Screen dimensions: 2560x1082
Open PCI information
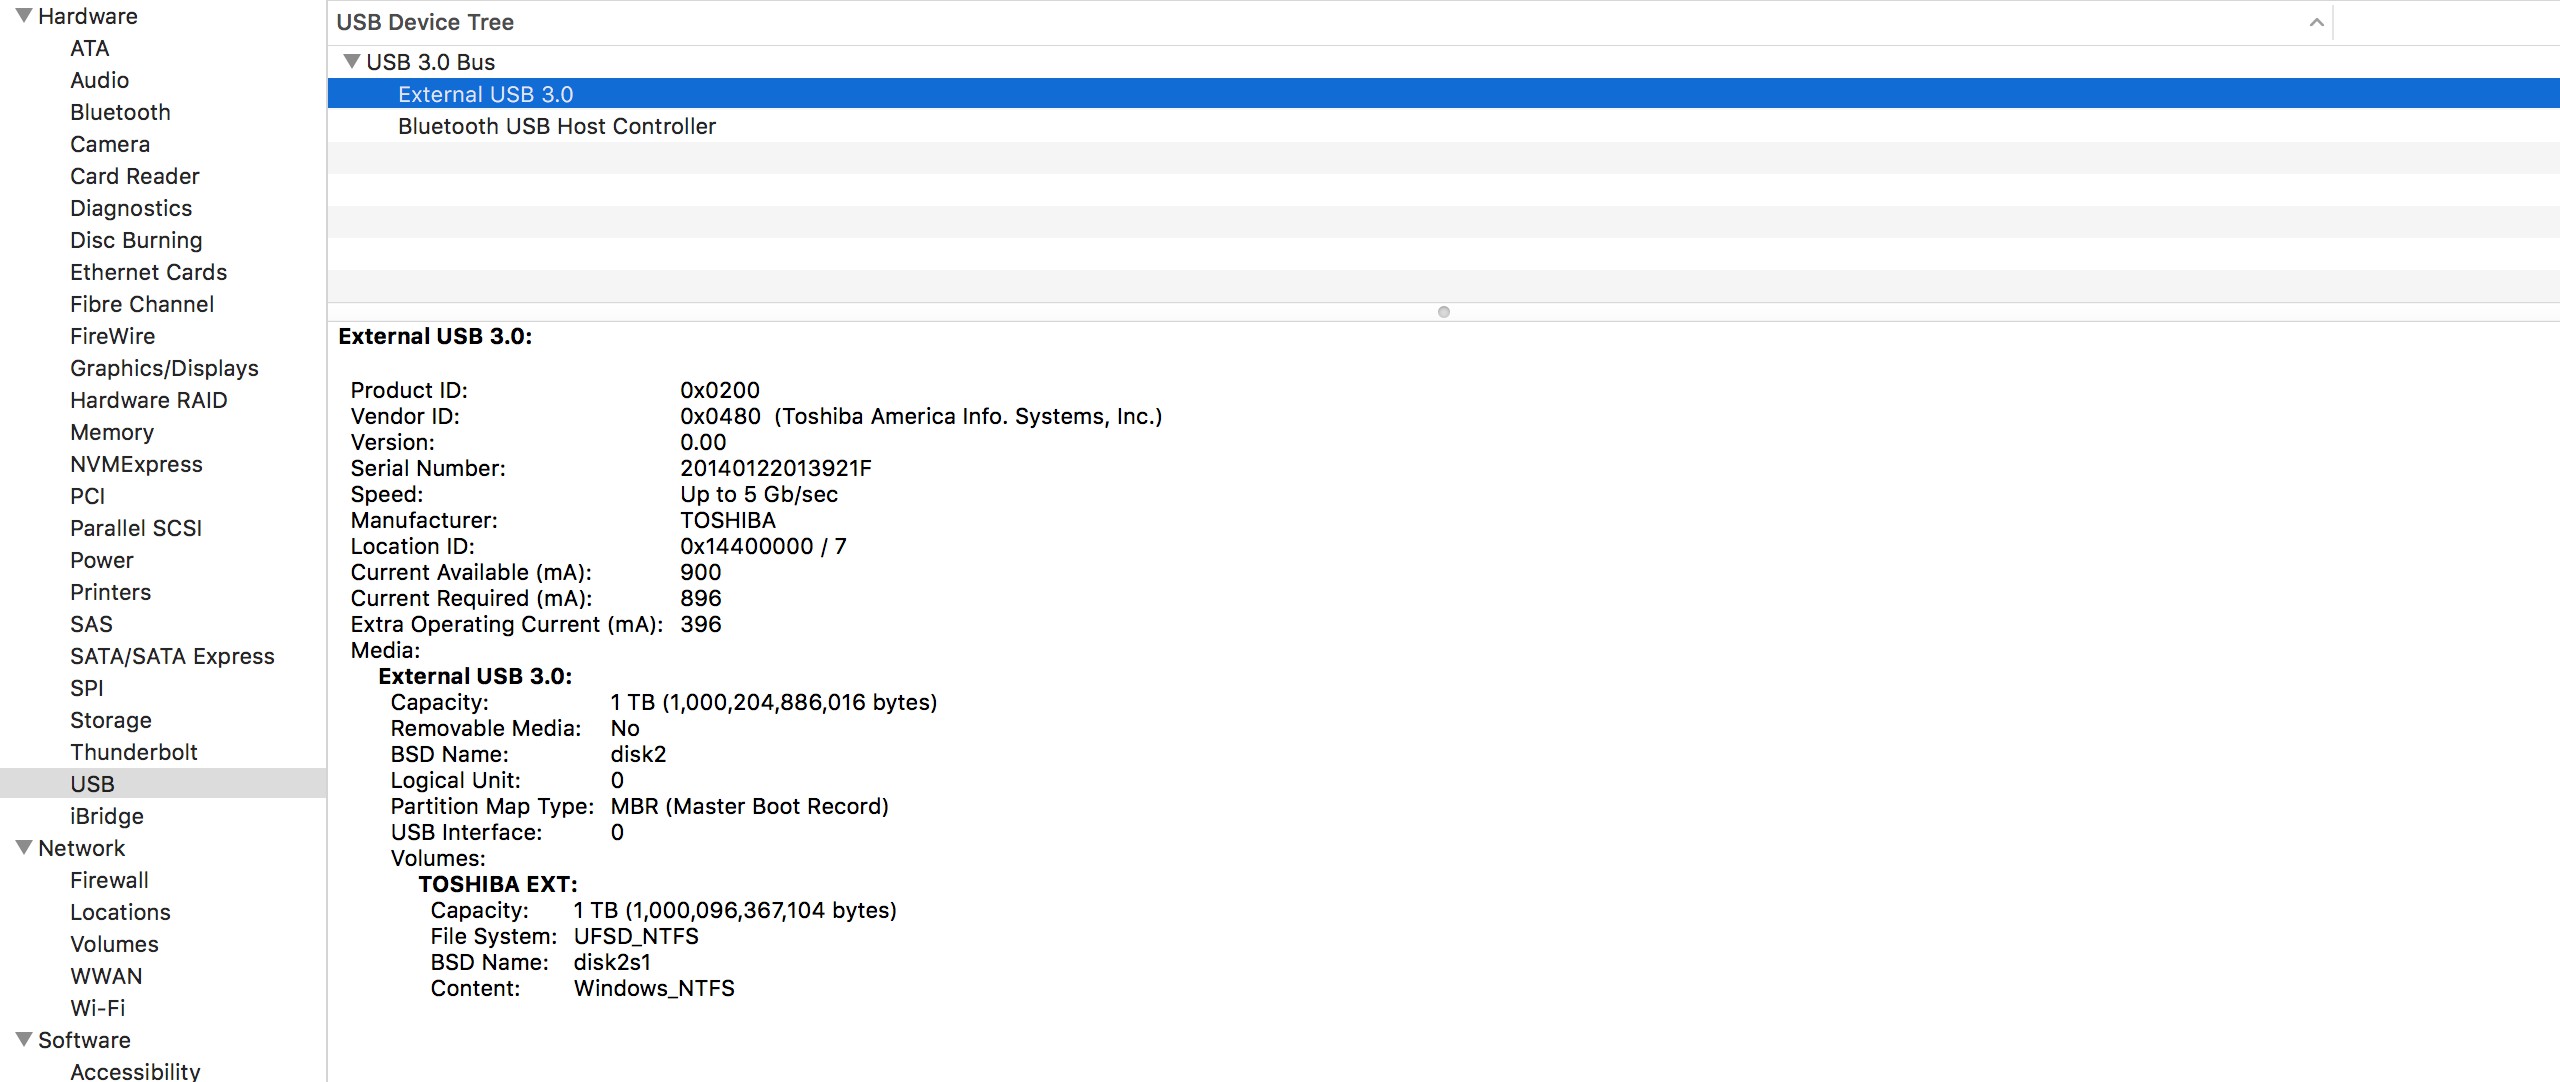87,496
